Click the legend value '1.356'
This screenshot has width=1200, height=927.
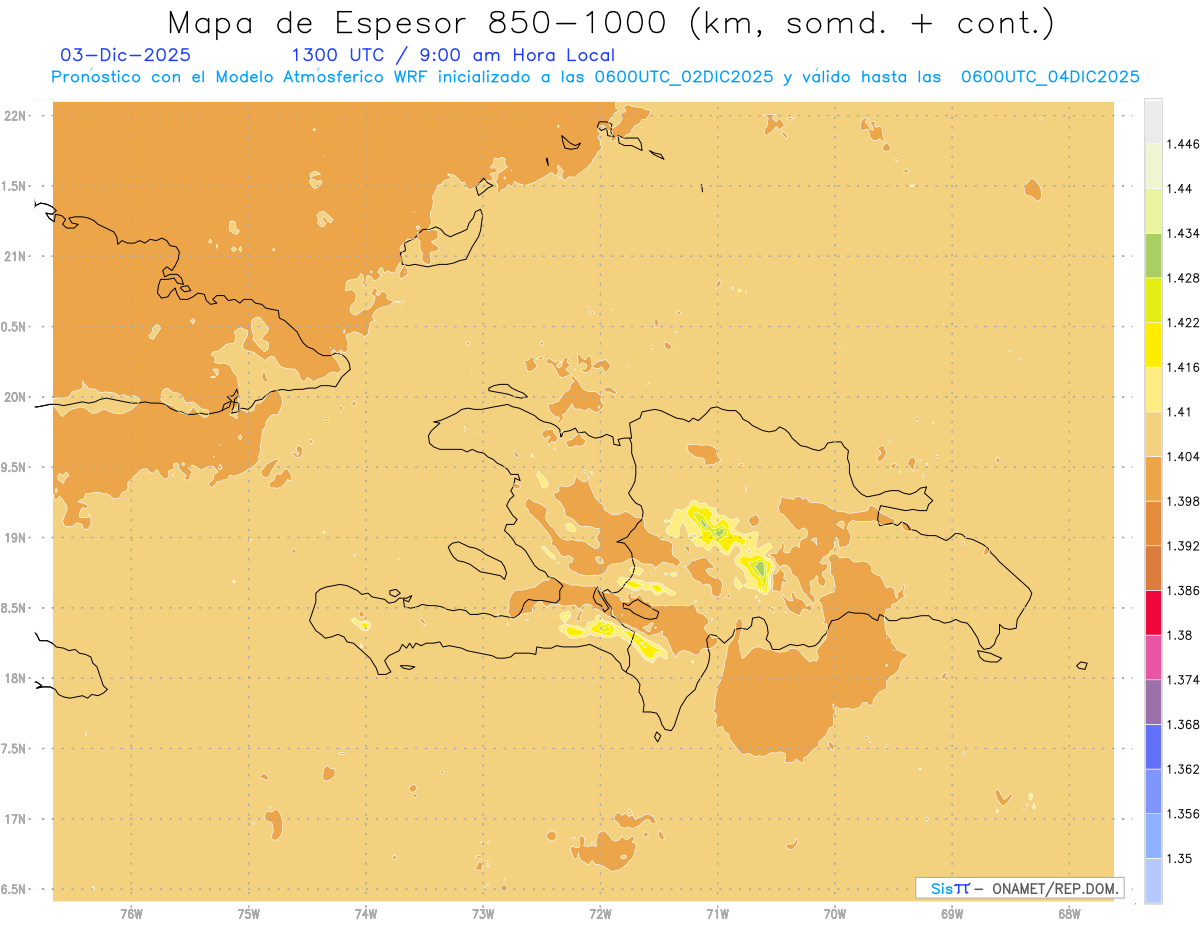(1182, 814)
